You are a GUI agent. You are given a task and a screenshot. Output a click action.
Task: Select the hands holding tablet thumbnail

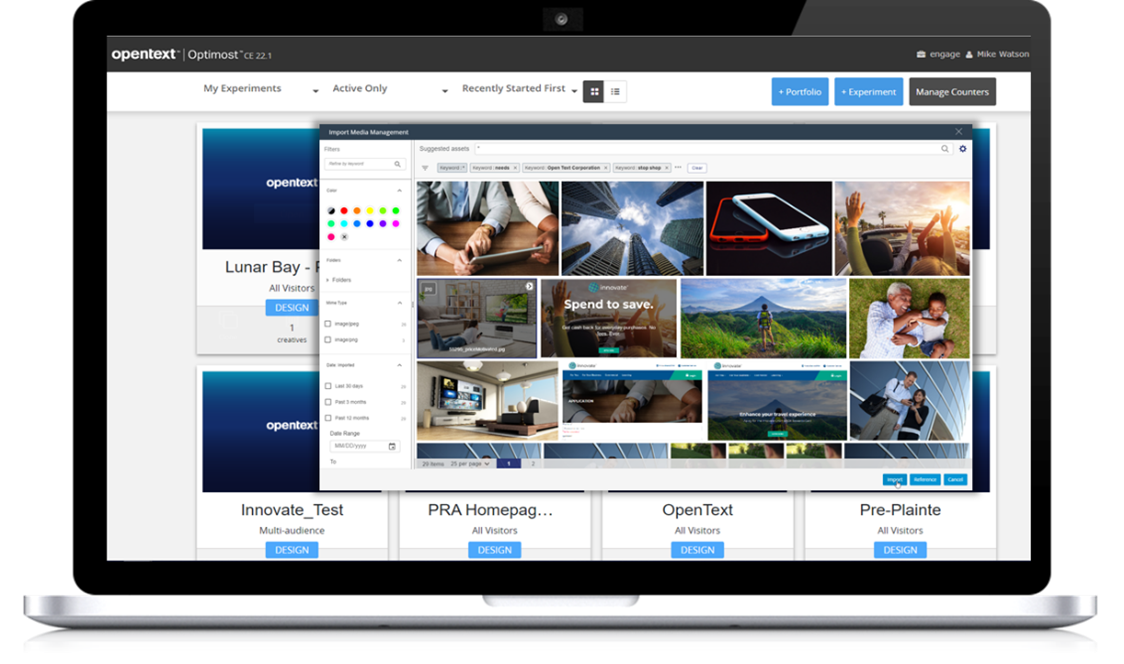coord(487,228)
